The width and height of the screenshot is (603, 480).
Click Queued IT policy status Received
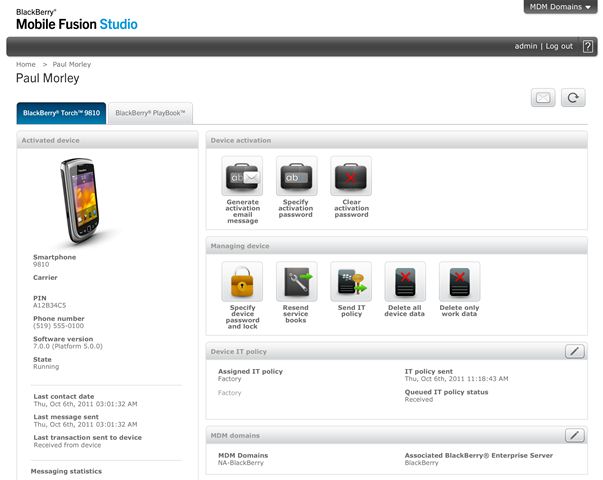point(419,400)
